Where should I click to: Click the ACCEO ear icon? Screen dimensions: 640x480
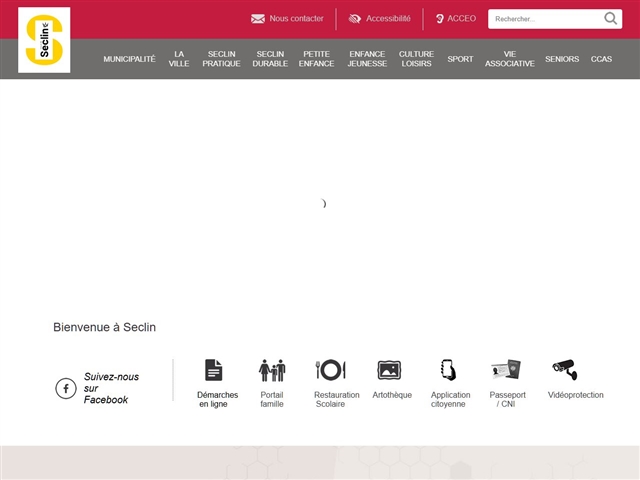point(440,19)
